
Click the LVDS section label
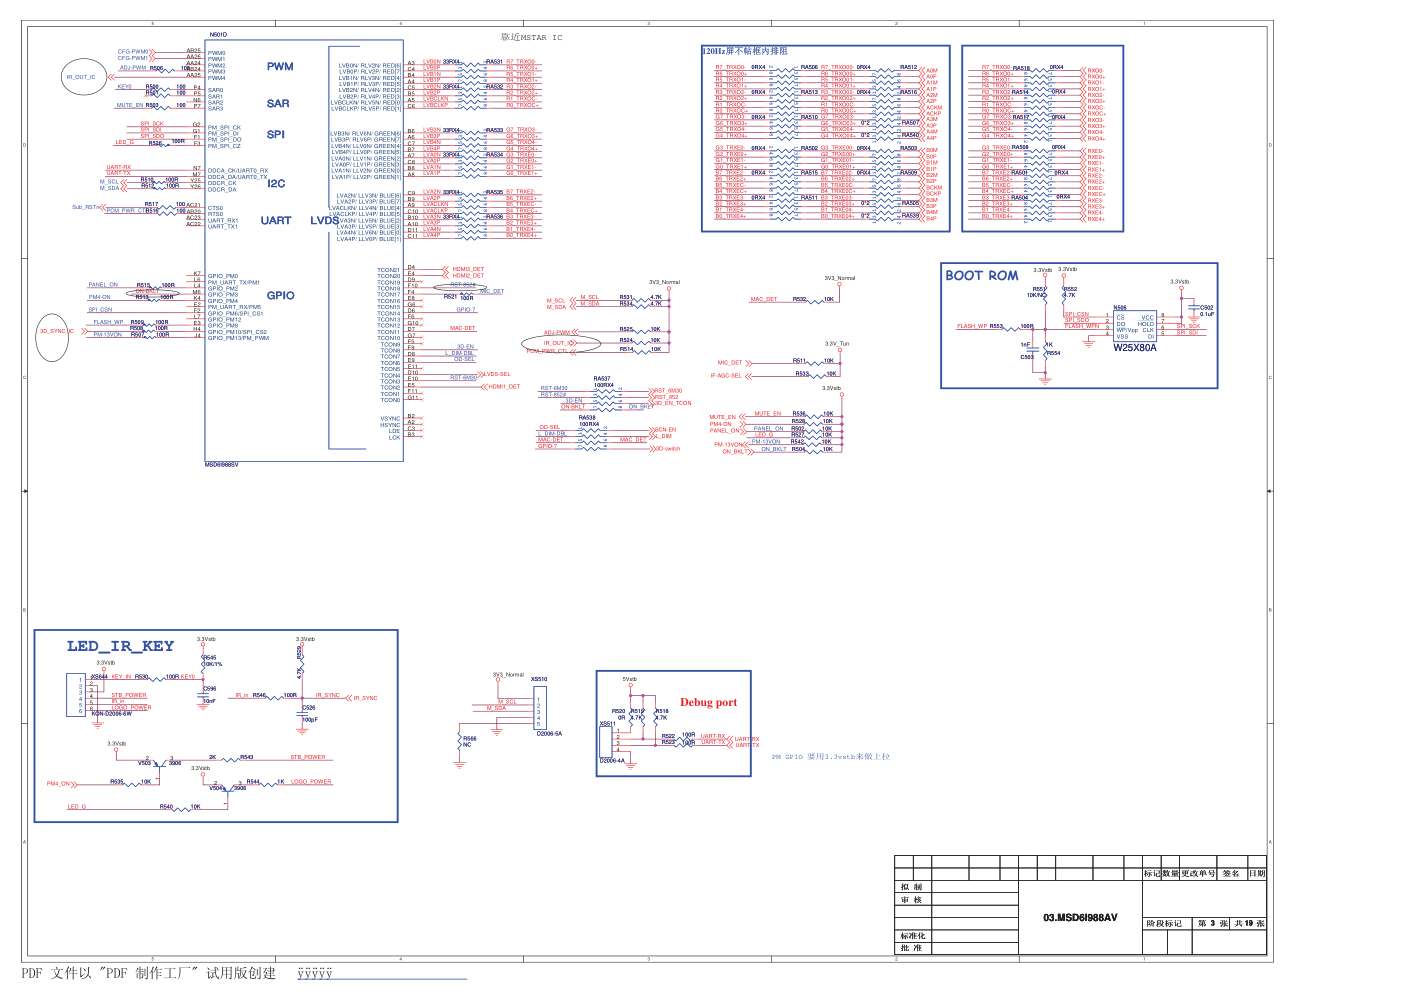[x=324, y=221]
